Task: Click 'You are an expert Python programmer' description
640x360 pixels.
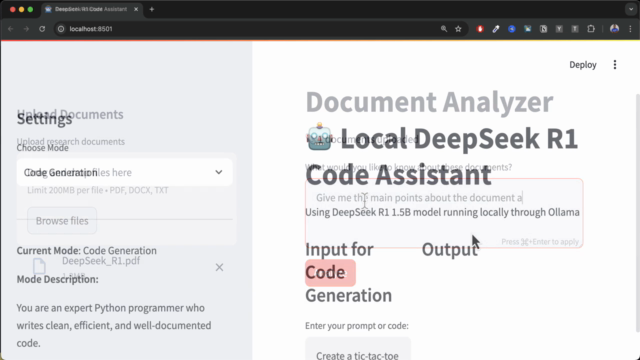Action: click(x=114, y=325)
